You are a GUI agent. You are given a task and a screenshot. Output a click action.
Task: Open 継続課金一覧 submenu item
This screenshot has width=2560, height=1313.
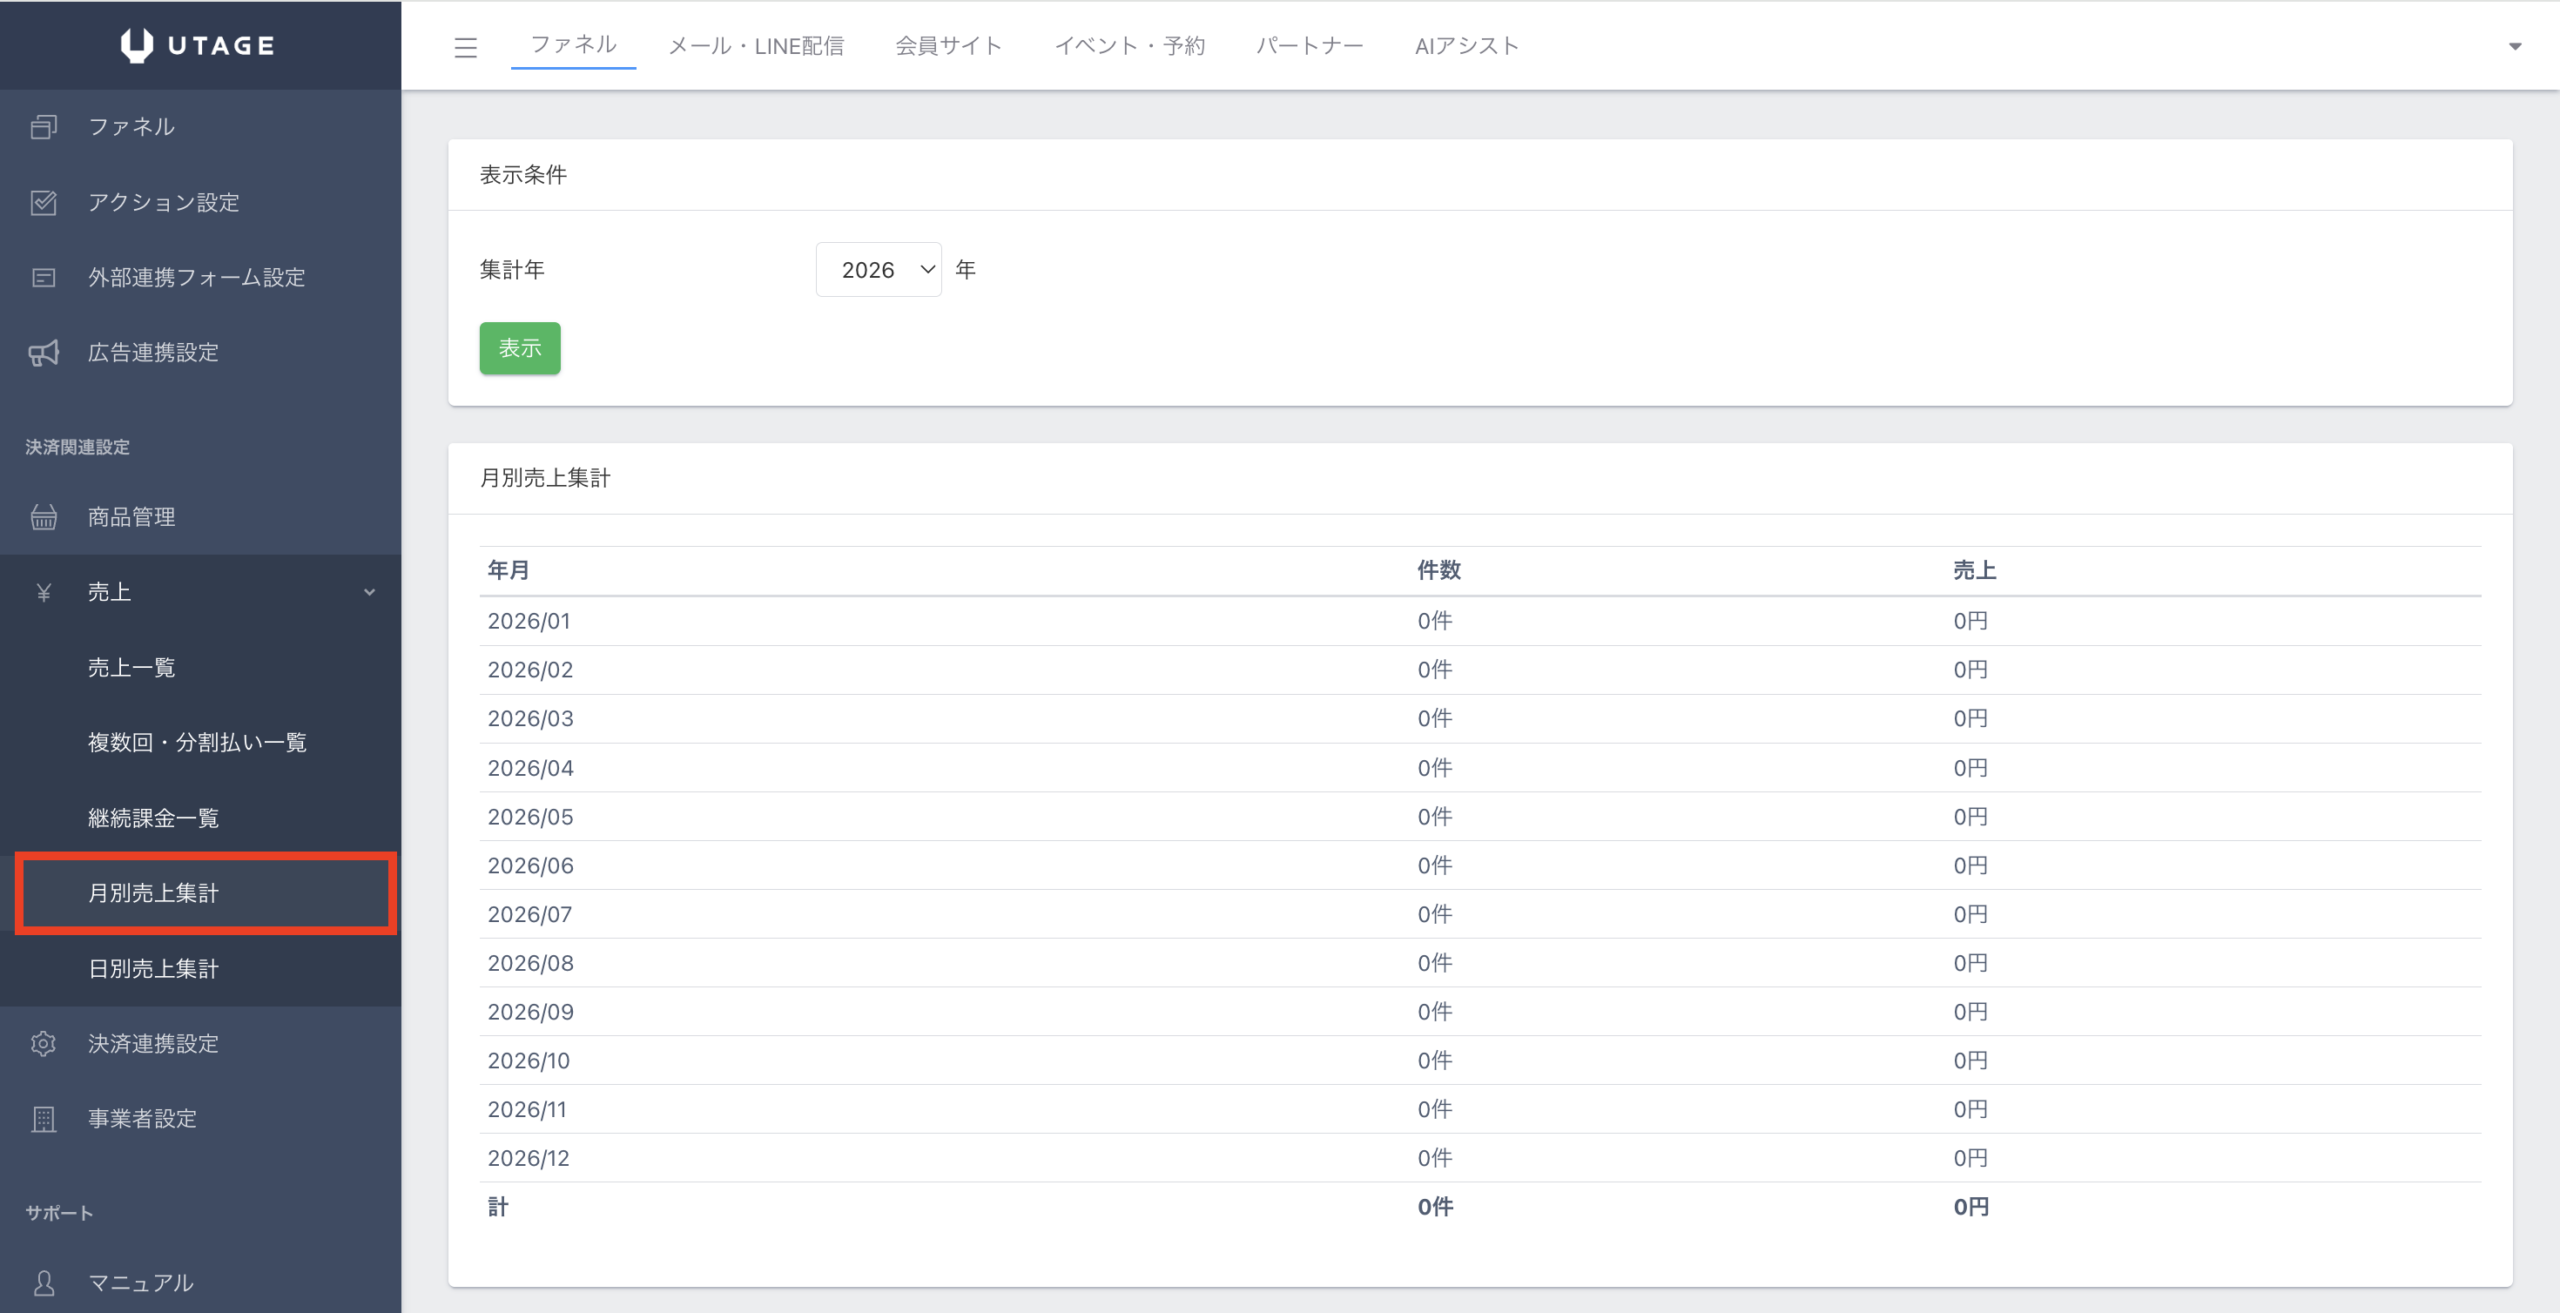tap(153, 818)
